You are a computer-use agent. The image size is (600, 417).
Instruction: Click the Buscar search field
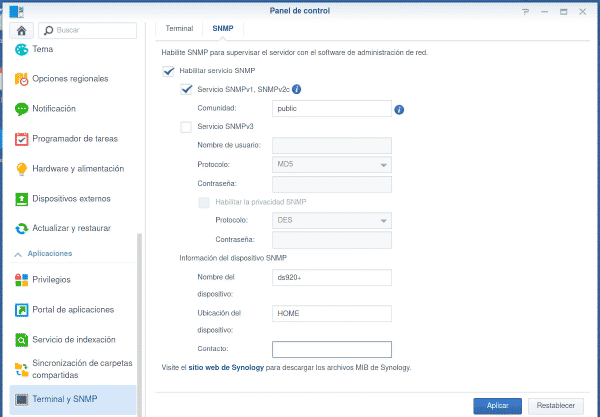click(87, 30)
